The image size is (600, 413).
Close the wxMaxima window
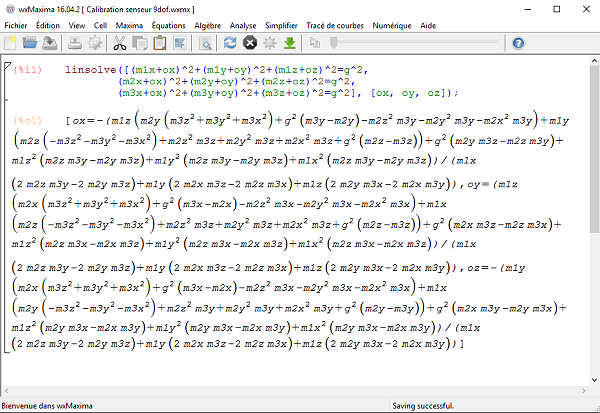tap(586, 9)
